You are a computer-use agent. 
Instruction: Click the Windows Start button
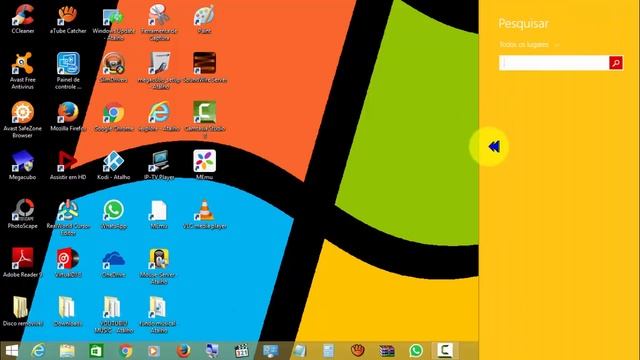[x=12, y=351]
